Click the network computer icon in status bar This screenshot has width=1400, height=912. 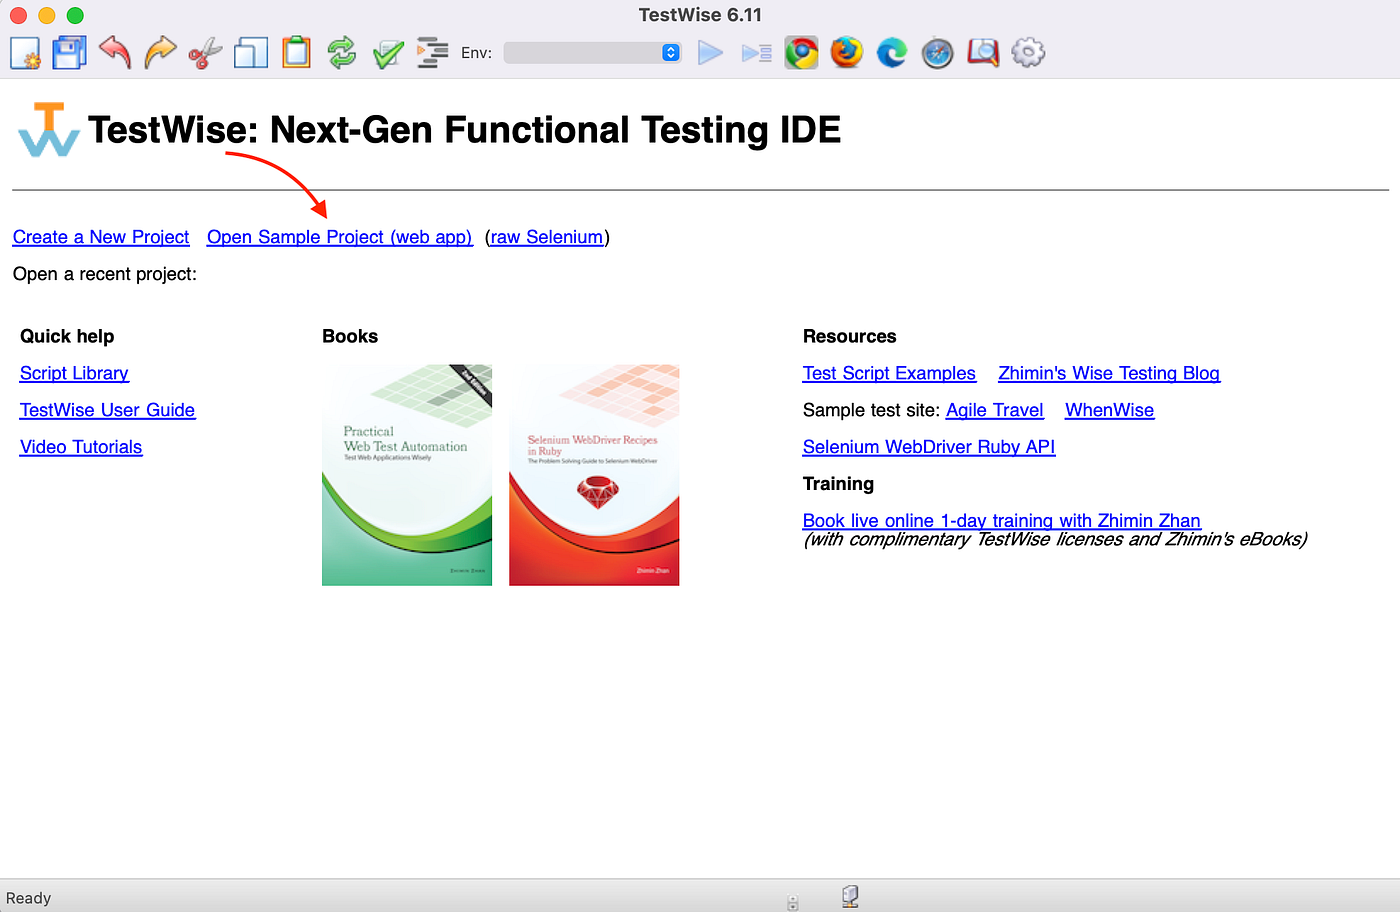coord(850,897)
